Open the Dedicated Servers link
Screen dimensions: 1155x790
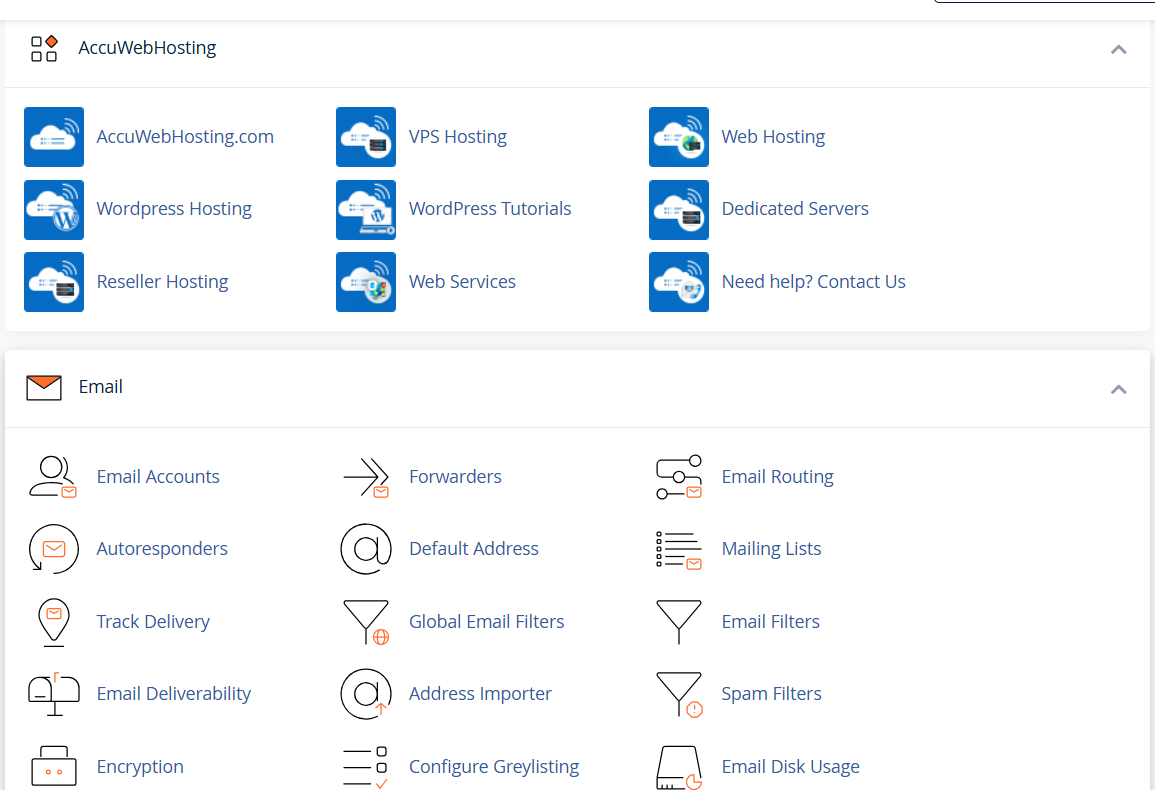[795, 209]
